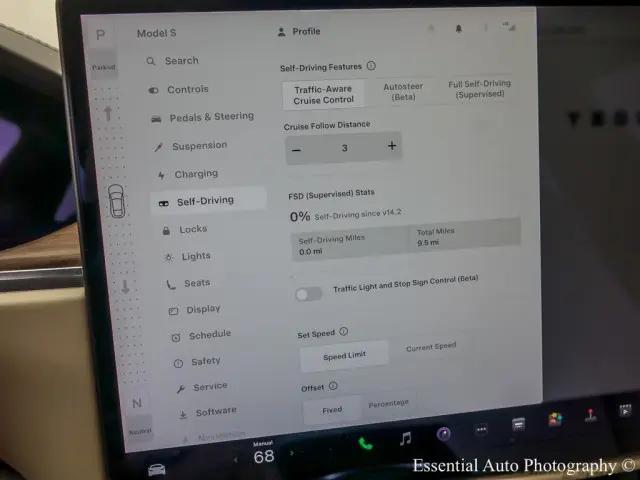640x480 pixels.
Task: Choose Speed Limit for Set Speed
Action: pyautogui.click(x=344, y=356)
